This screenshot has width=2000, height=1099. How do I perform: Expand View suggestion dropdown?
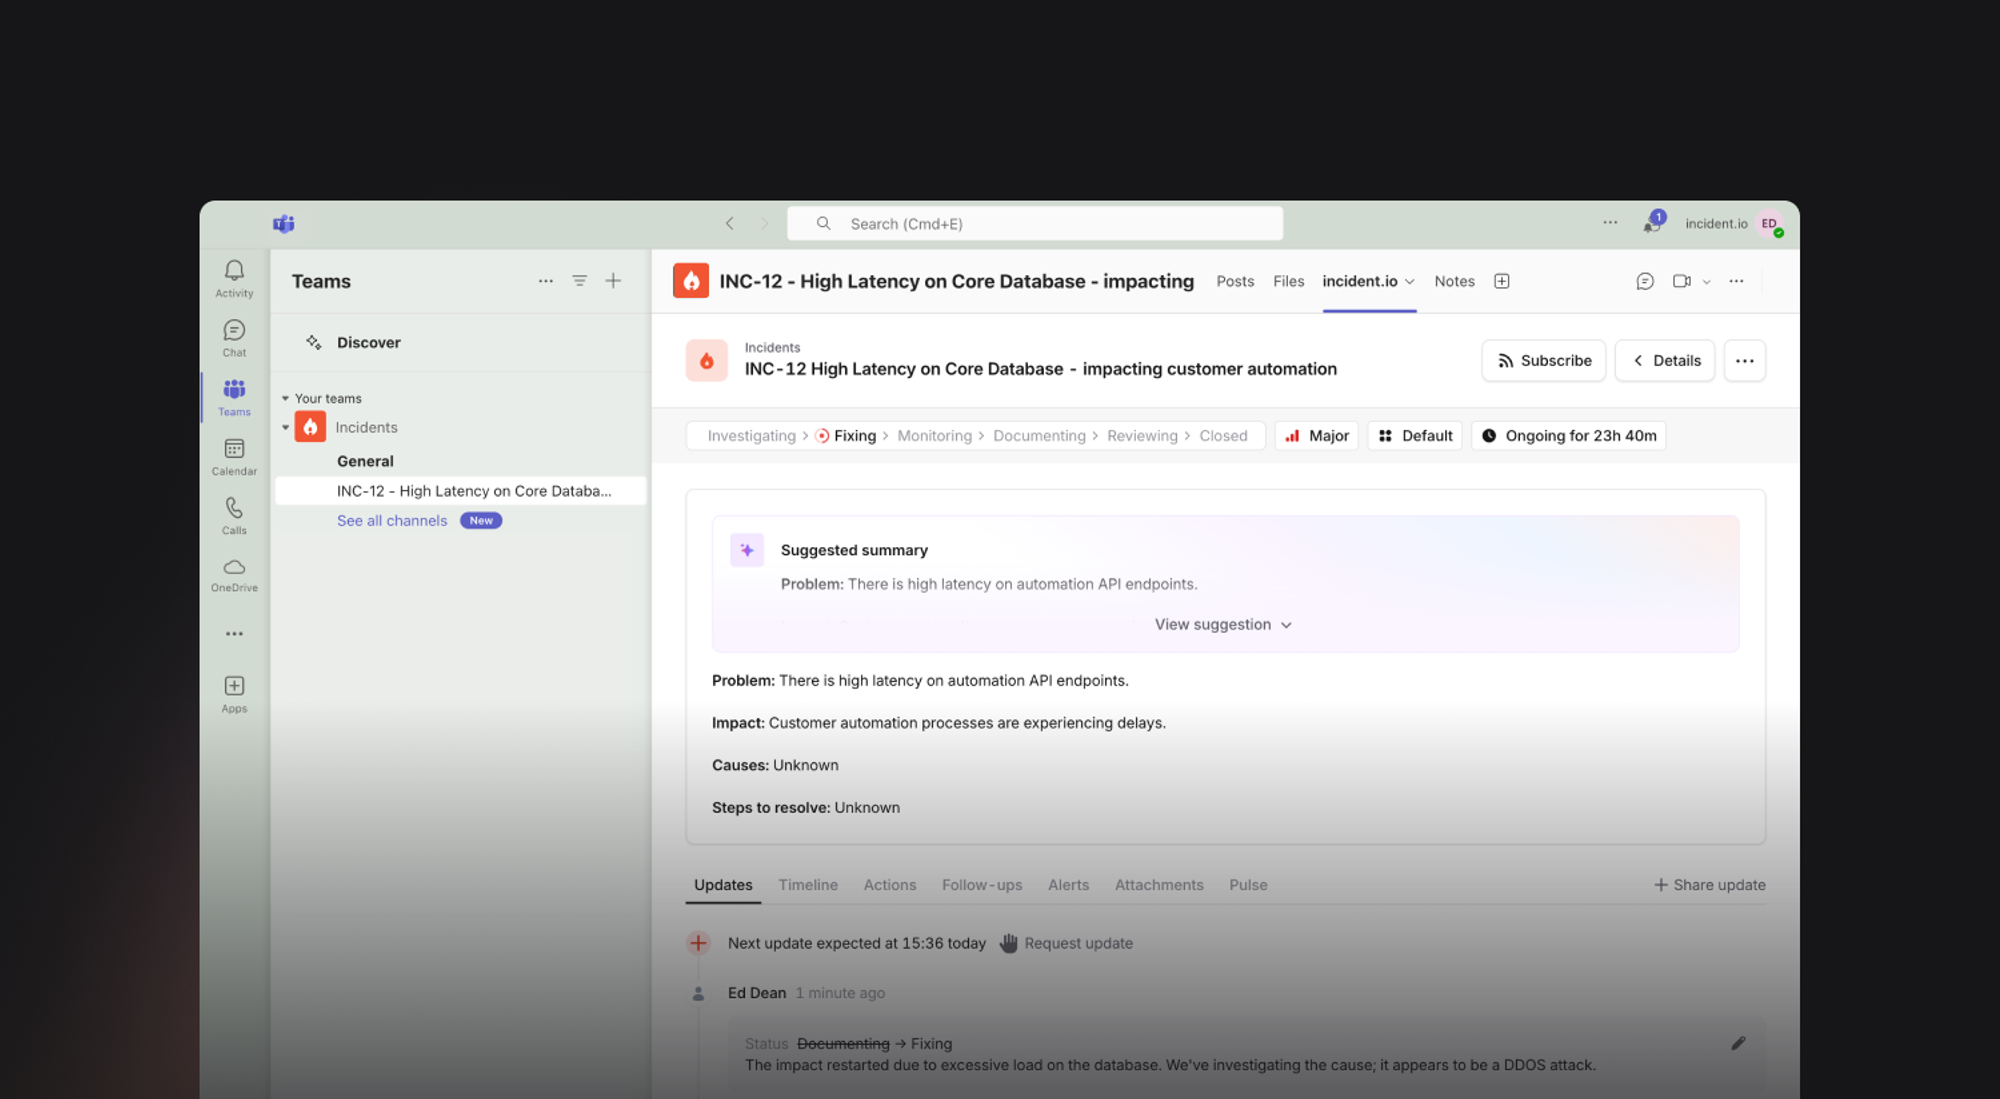[1223, 625]
